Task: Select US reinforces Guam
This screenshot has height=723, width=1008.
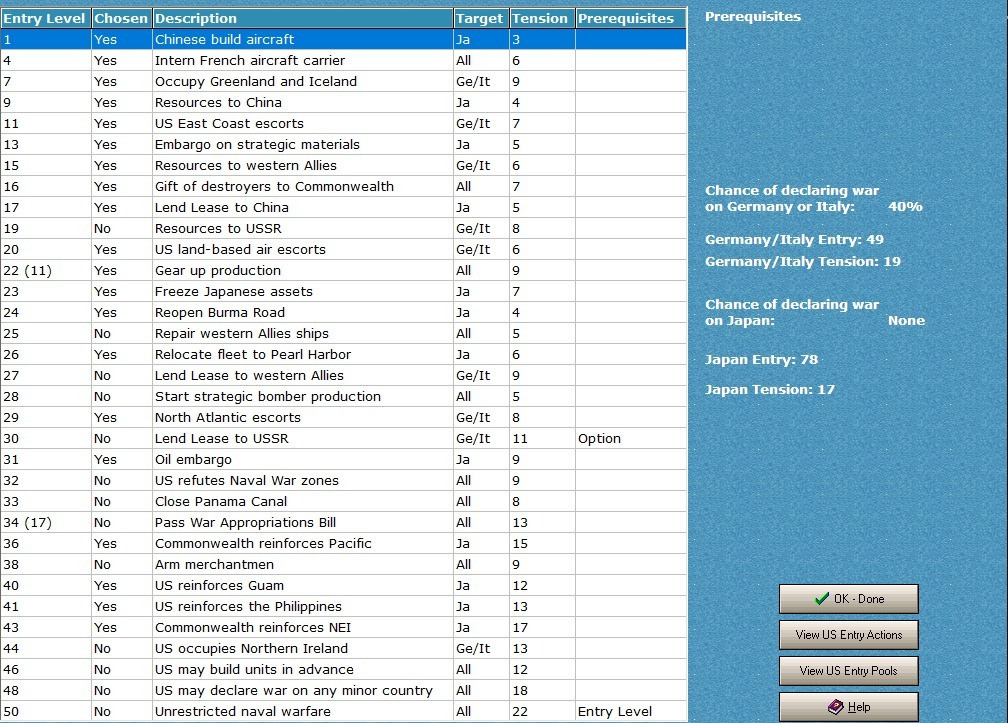Action: (x=343, y=585)
